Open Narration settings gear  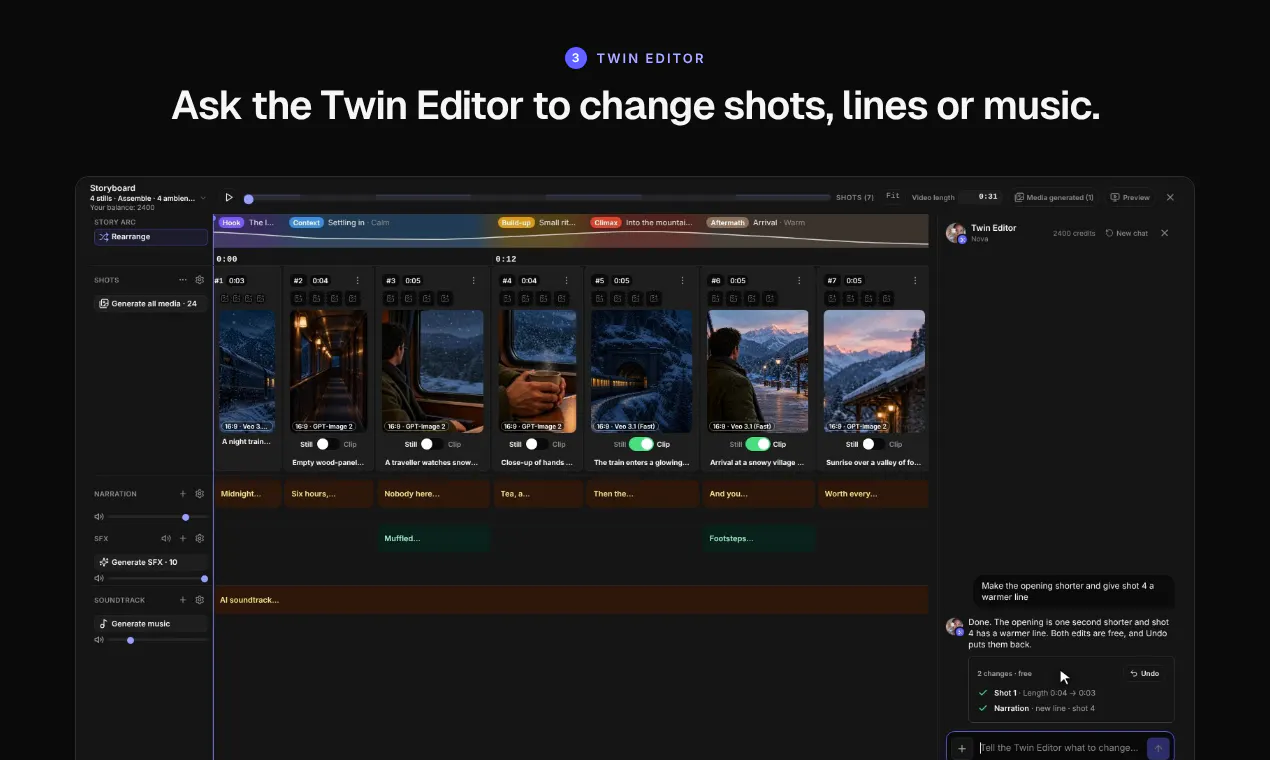200,494
